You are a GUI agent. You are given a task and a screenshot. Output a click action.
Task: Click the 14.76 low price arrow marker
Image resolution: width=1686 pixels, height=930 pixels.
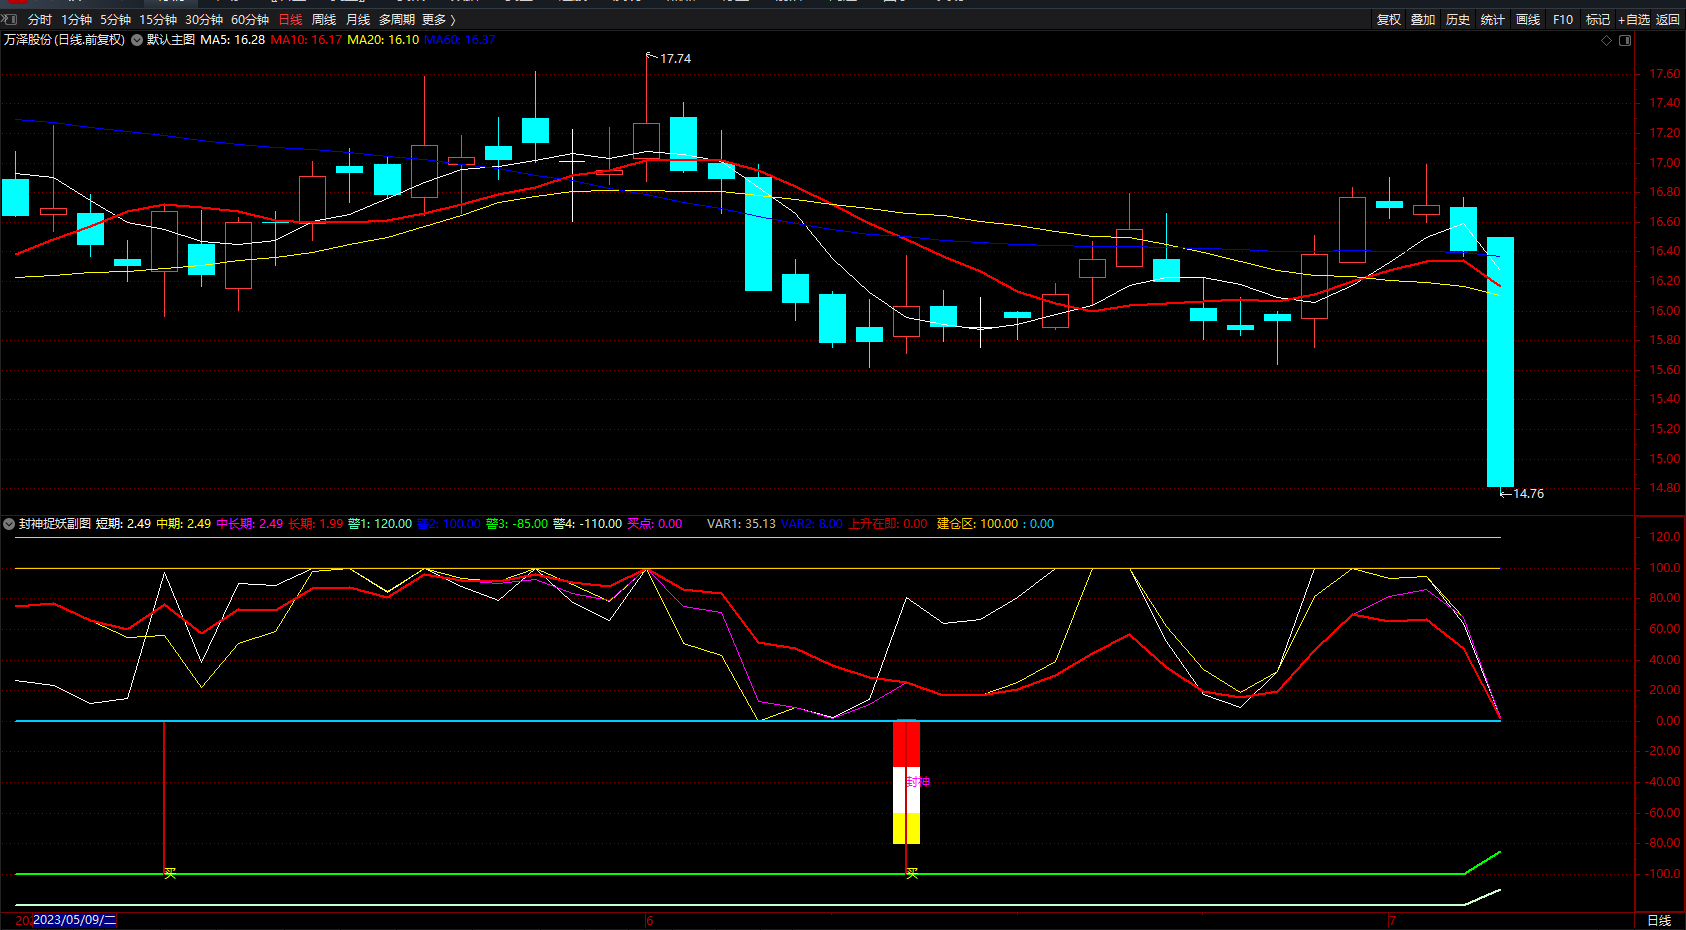coord(1505,493)
